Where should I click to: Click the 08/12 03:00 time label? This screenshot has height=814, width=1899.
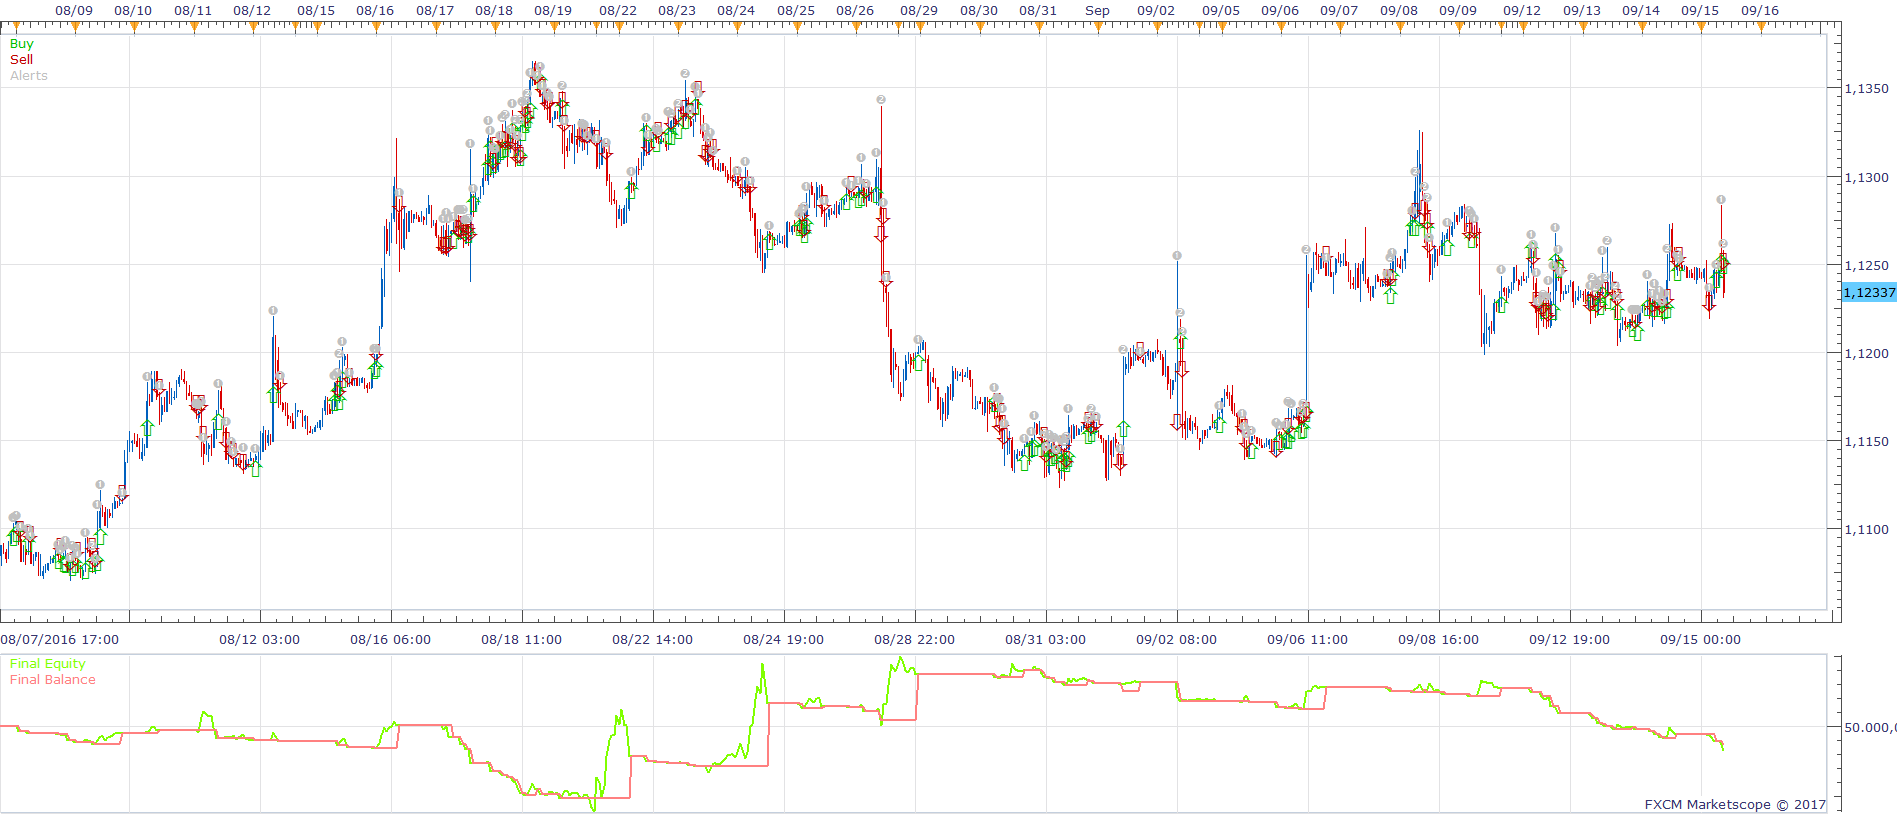(259, 640)
